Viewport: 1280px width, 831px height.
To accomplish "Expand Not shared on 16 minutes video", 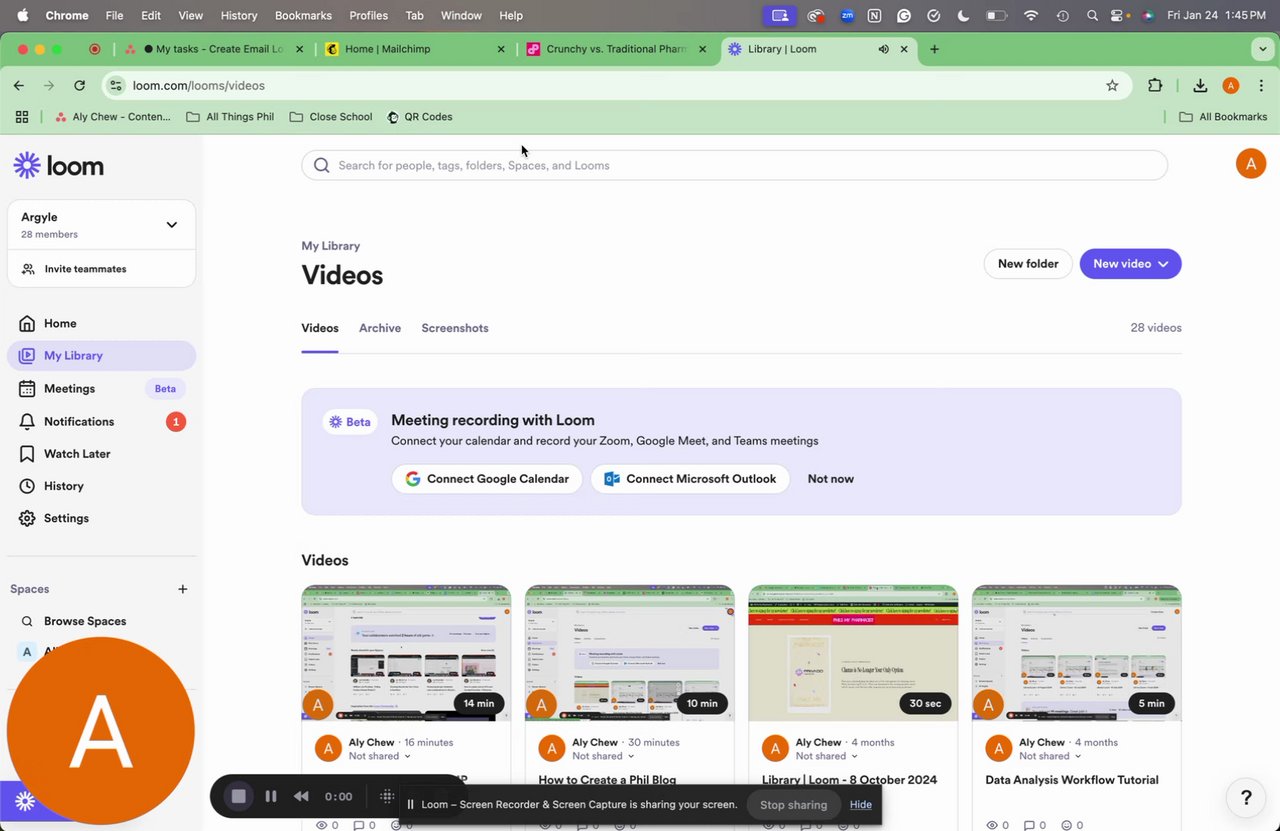I will click(x=380, y=756).
